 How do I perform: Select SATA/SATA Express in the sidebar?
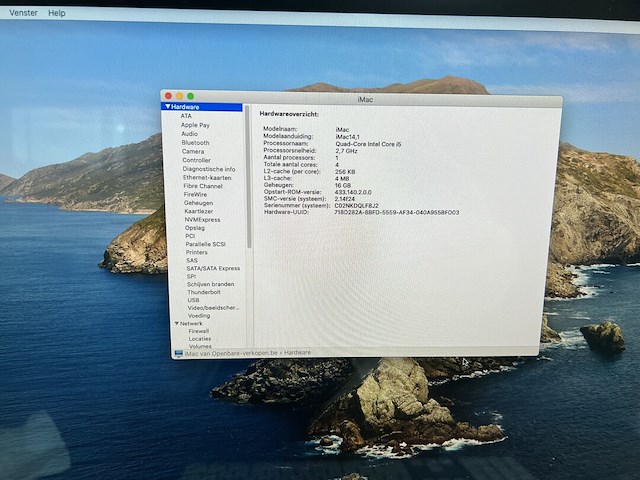[213, 268]
